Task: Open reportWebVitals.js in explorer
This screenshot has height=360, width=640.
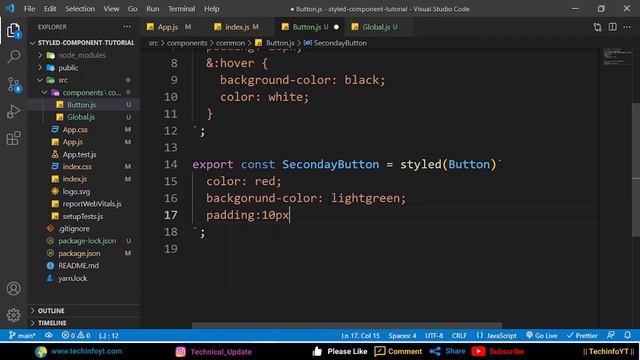Action: (84, 204)
